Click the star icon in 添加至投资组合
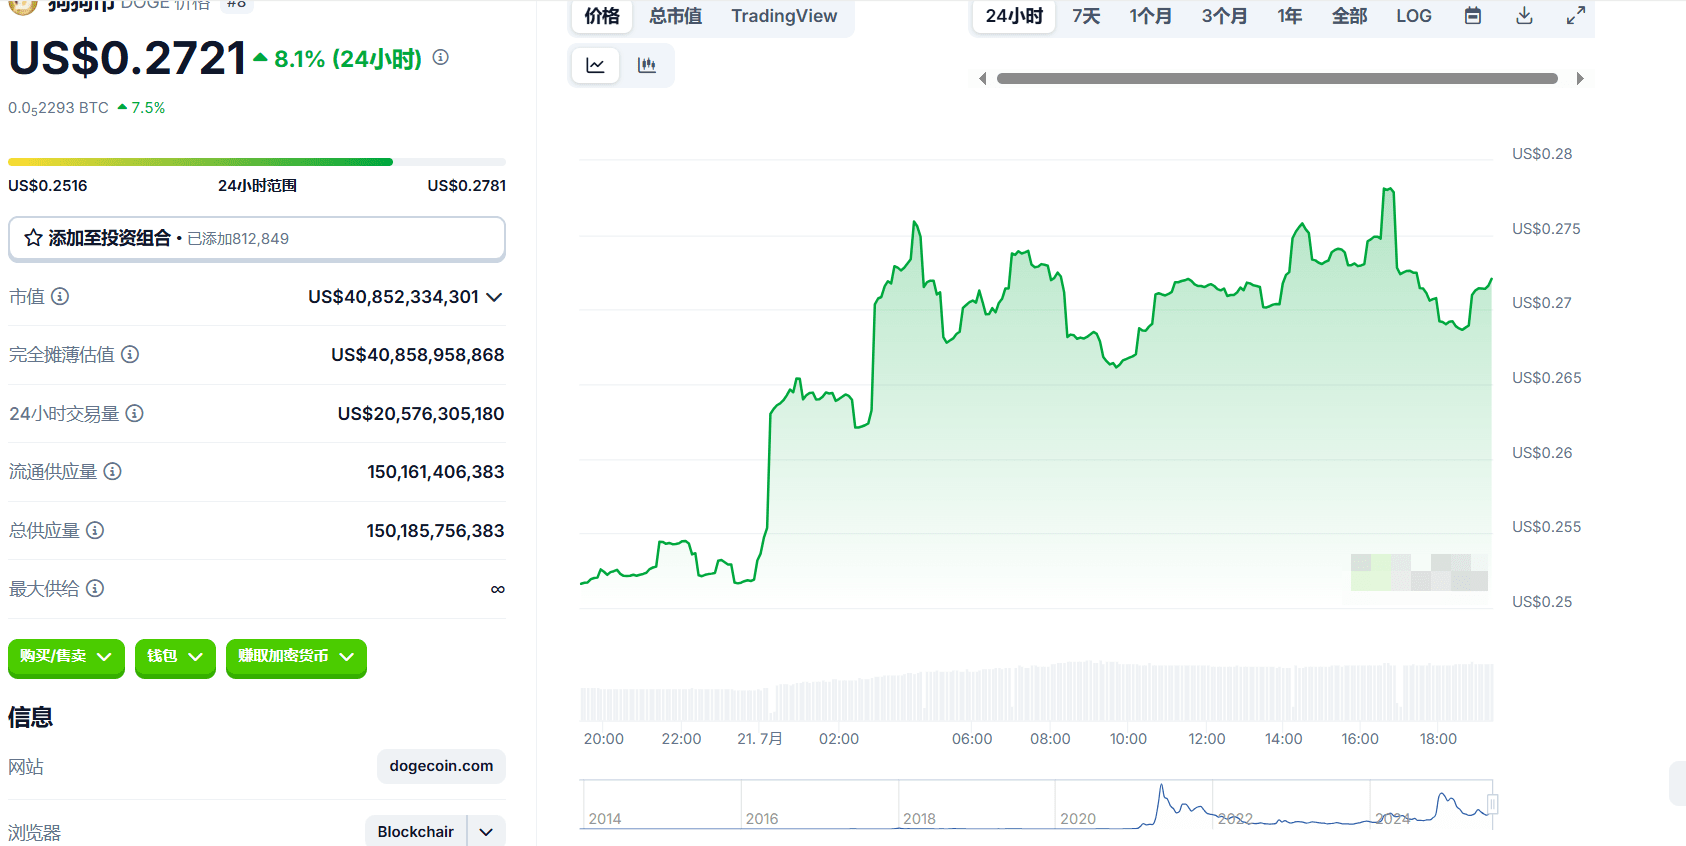1686x846 pixels. [33, 238]
